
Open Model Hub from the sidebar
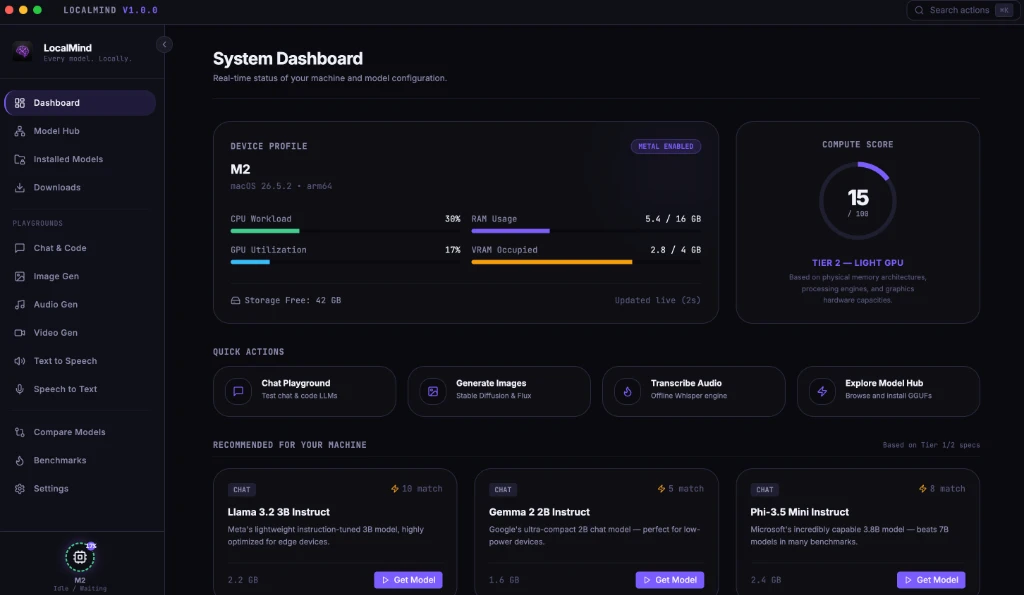point(80,131)
